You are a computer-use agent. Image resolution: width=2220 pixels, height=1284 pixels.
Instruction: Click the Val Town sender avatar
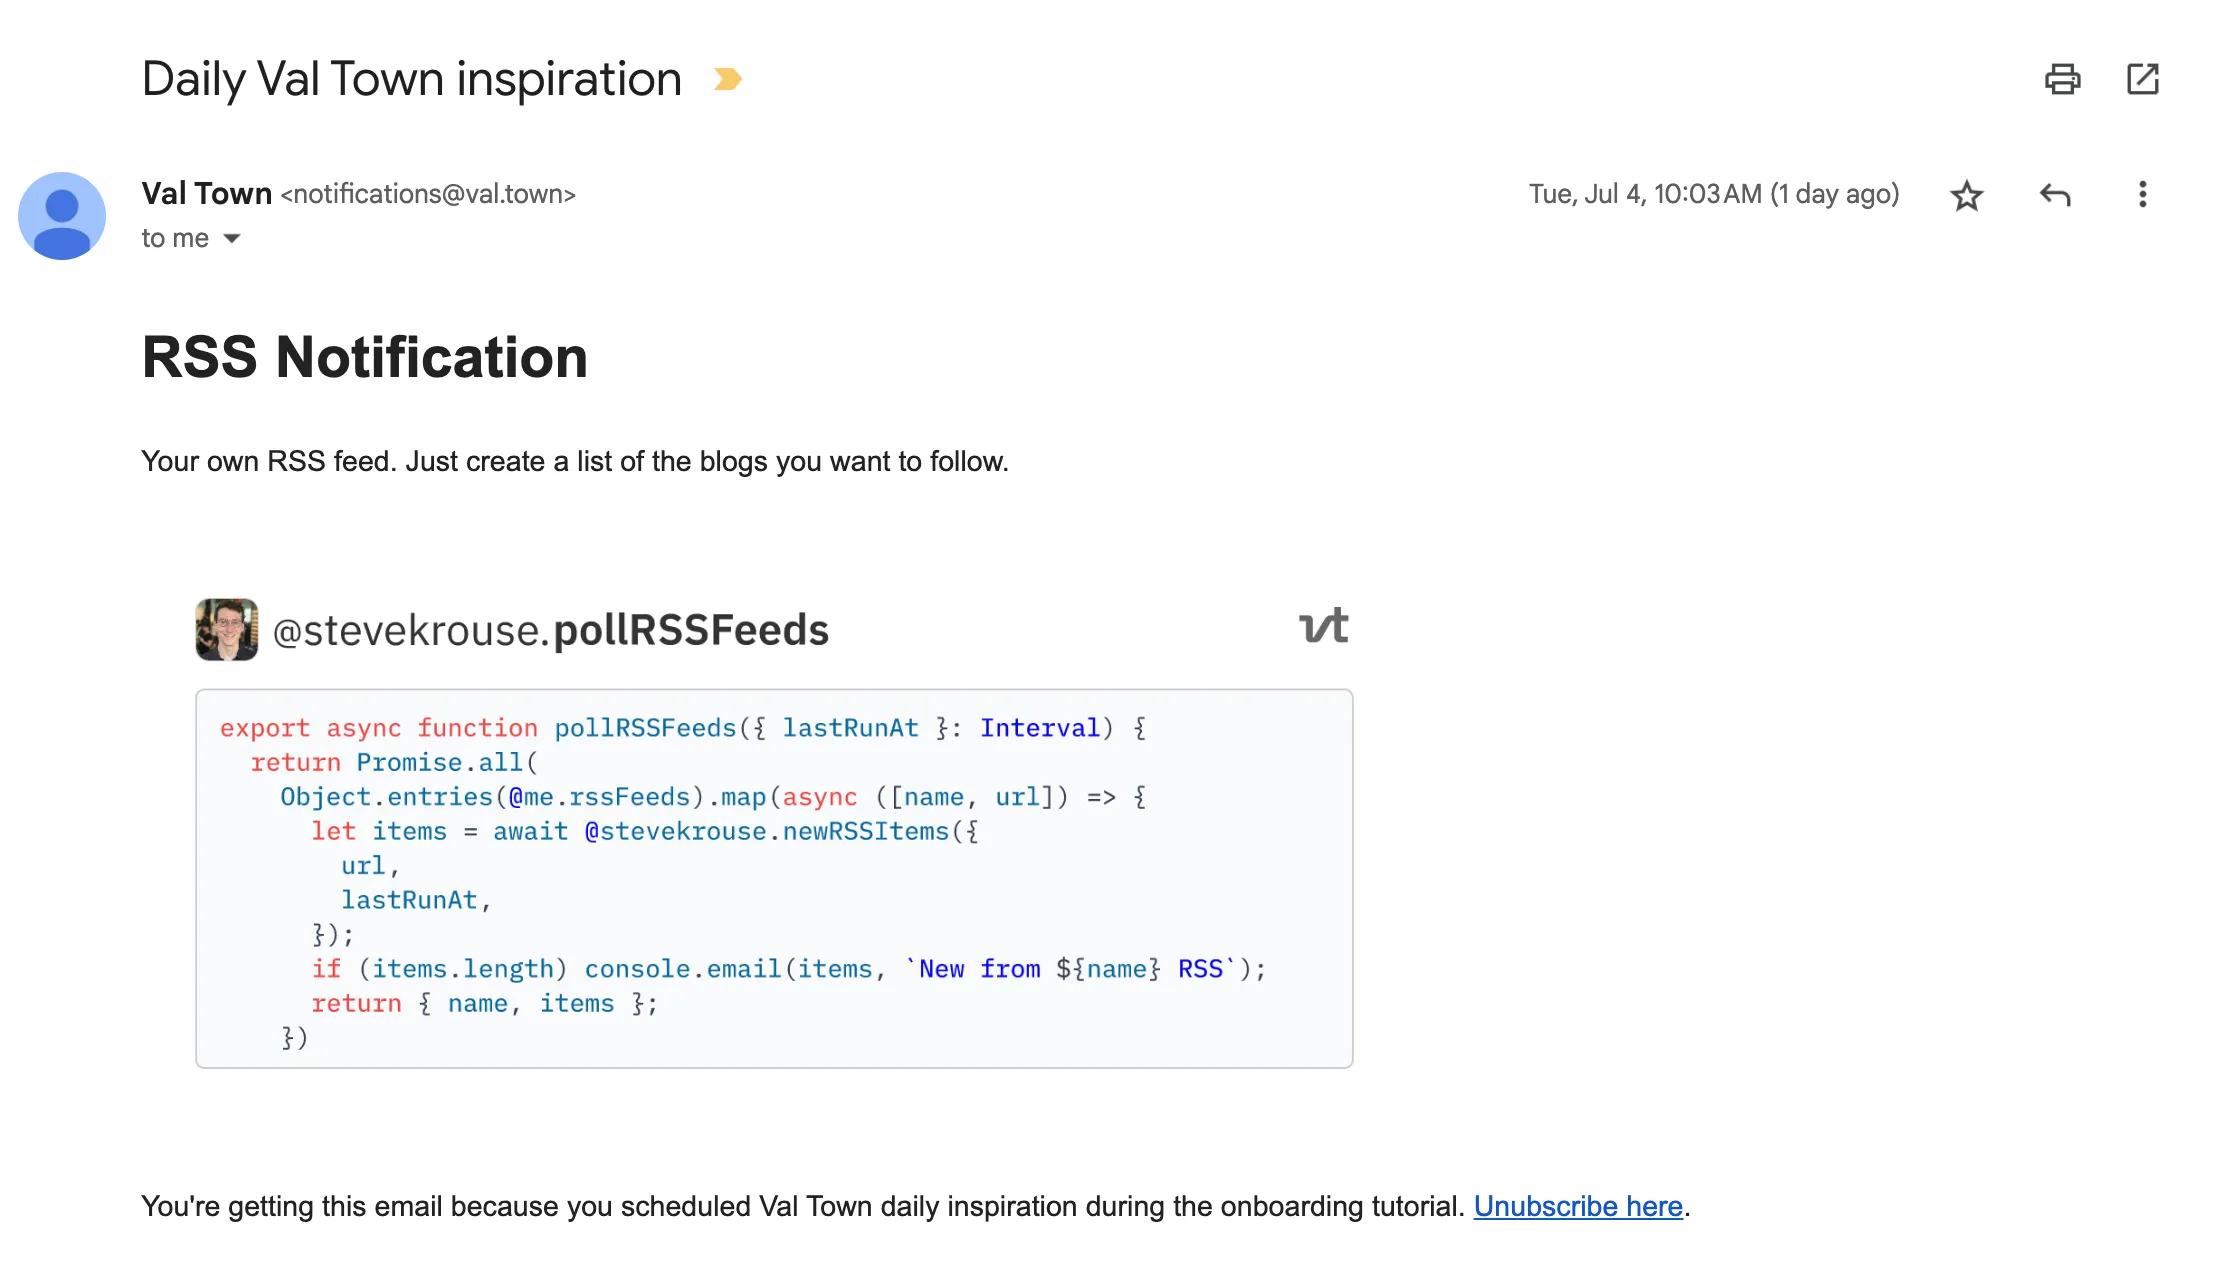pos(62,216)
